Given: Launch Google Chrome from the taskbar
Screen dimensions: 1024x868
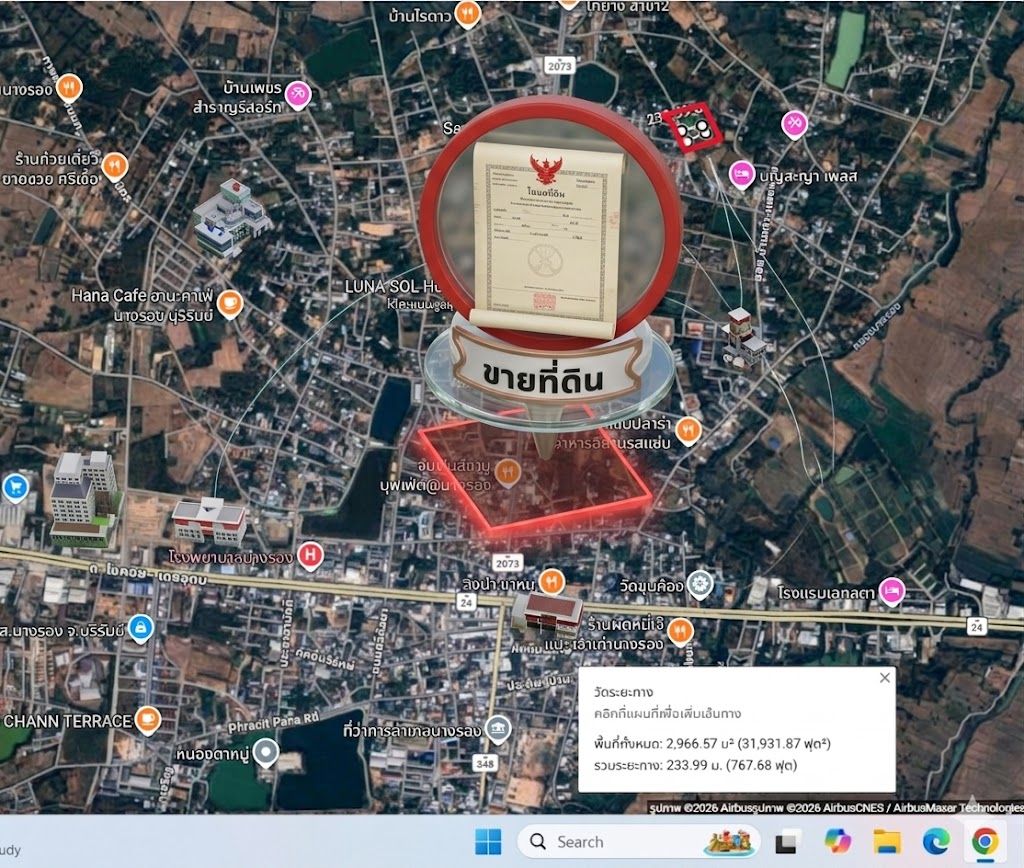Looking at the screenshot, I should tap(985, 841).
